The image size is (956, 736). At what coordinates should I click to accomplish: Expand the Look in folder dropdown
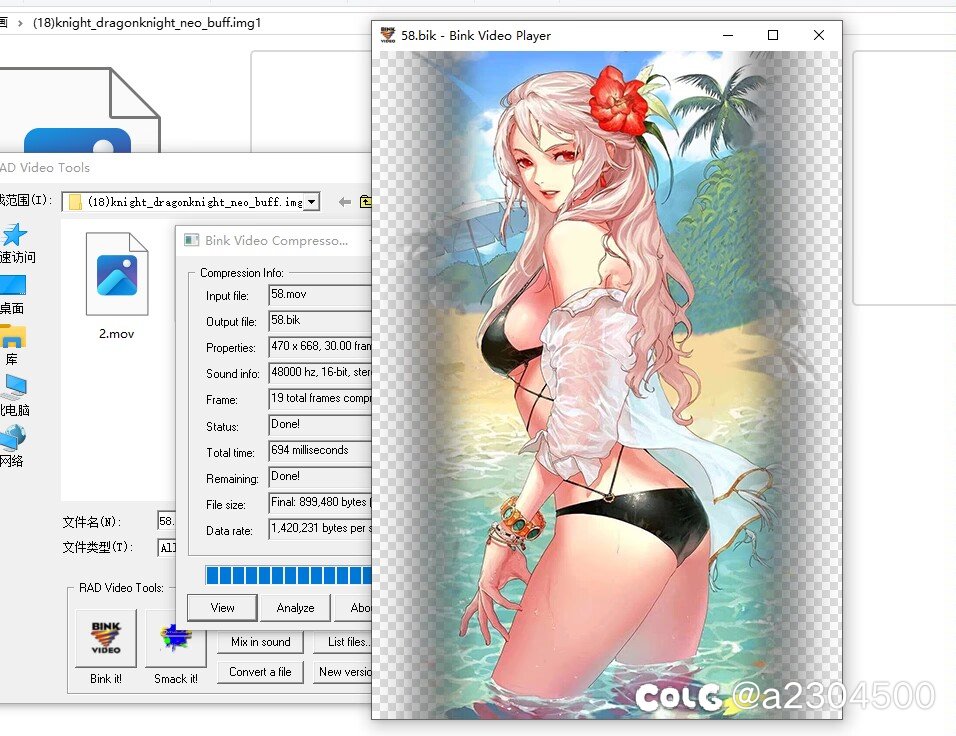312,202
